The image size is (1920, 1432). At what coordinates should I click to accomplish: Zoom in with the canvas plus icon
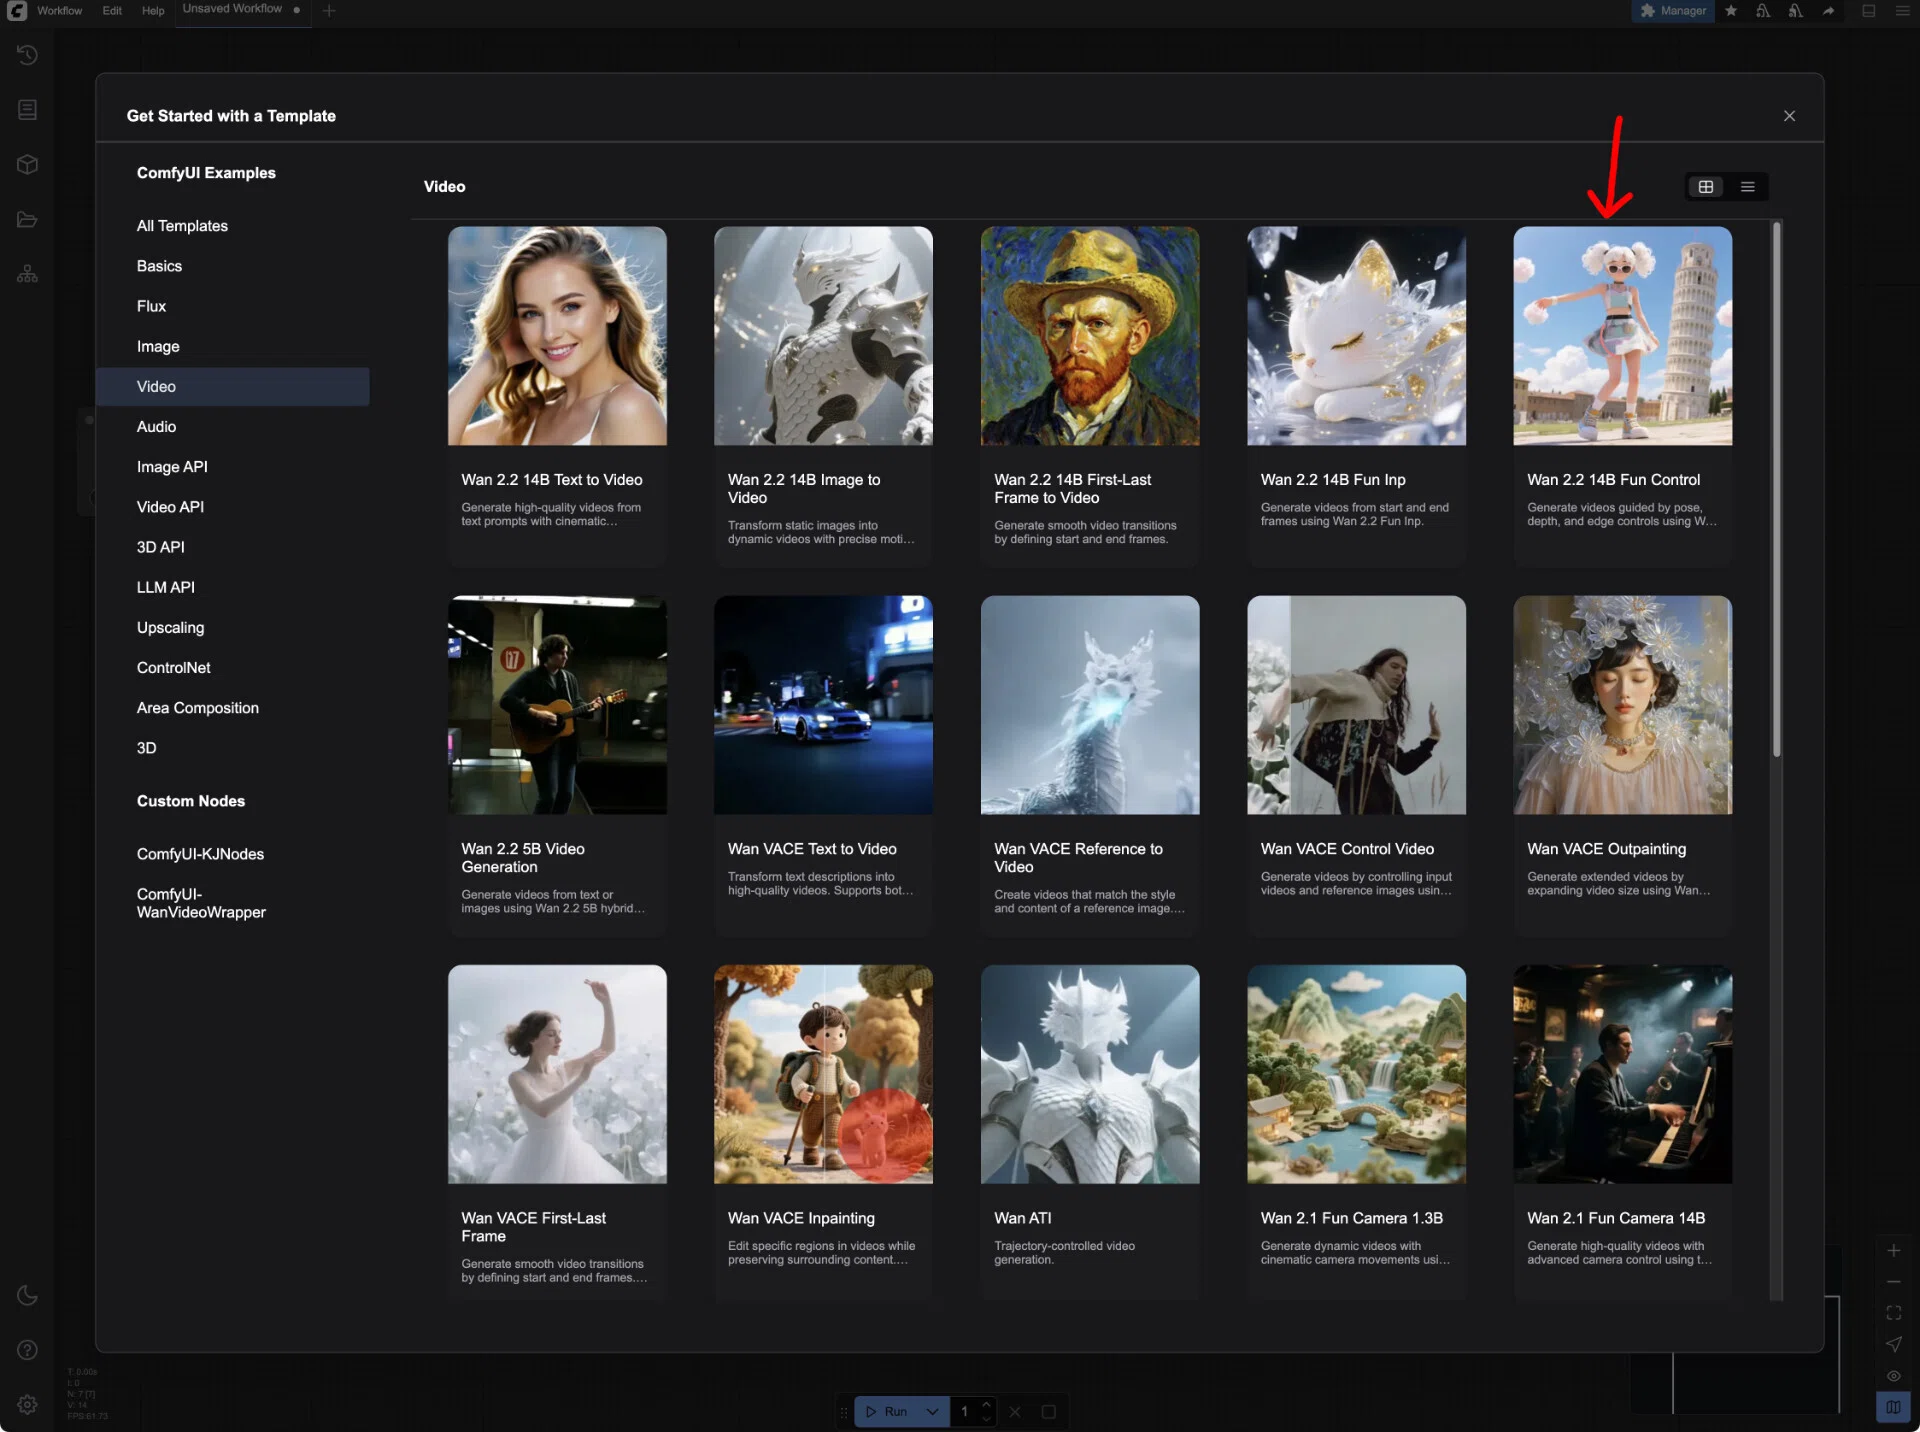coord(1894,1250)
